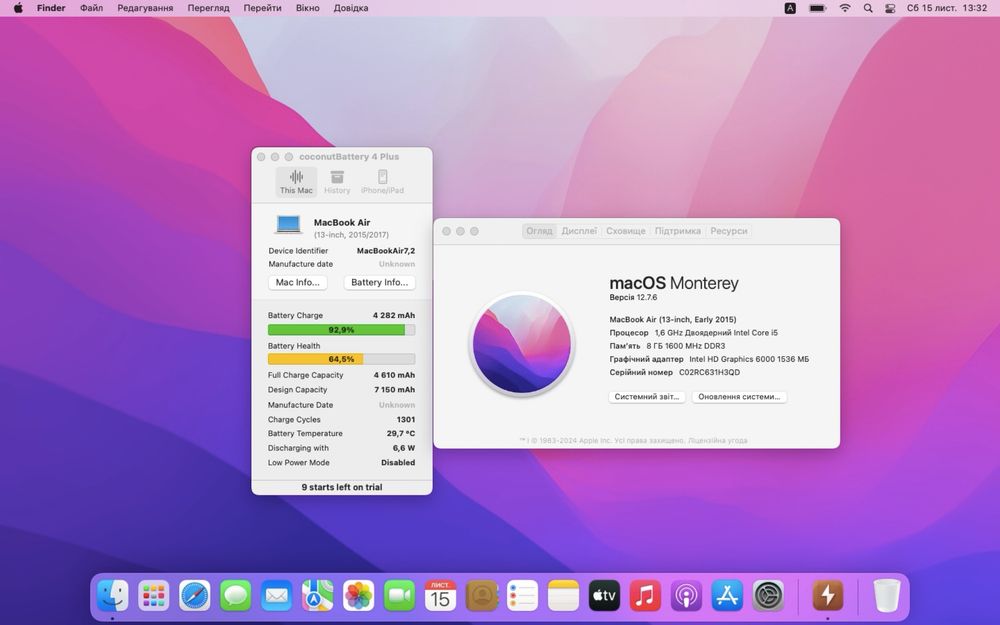Select the Огляд tab

[539, 231]
